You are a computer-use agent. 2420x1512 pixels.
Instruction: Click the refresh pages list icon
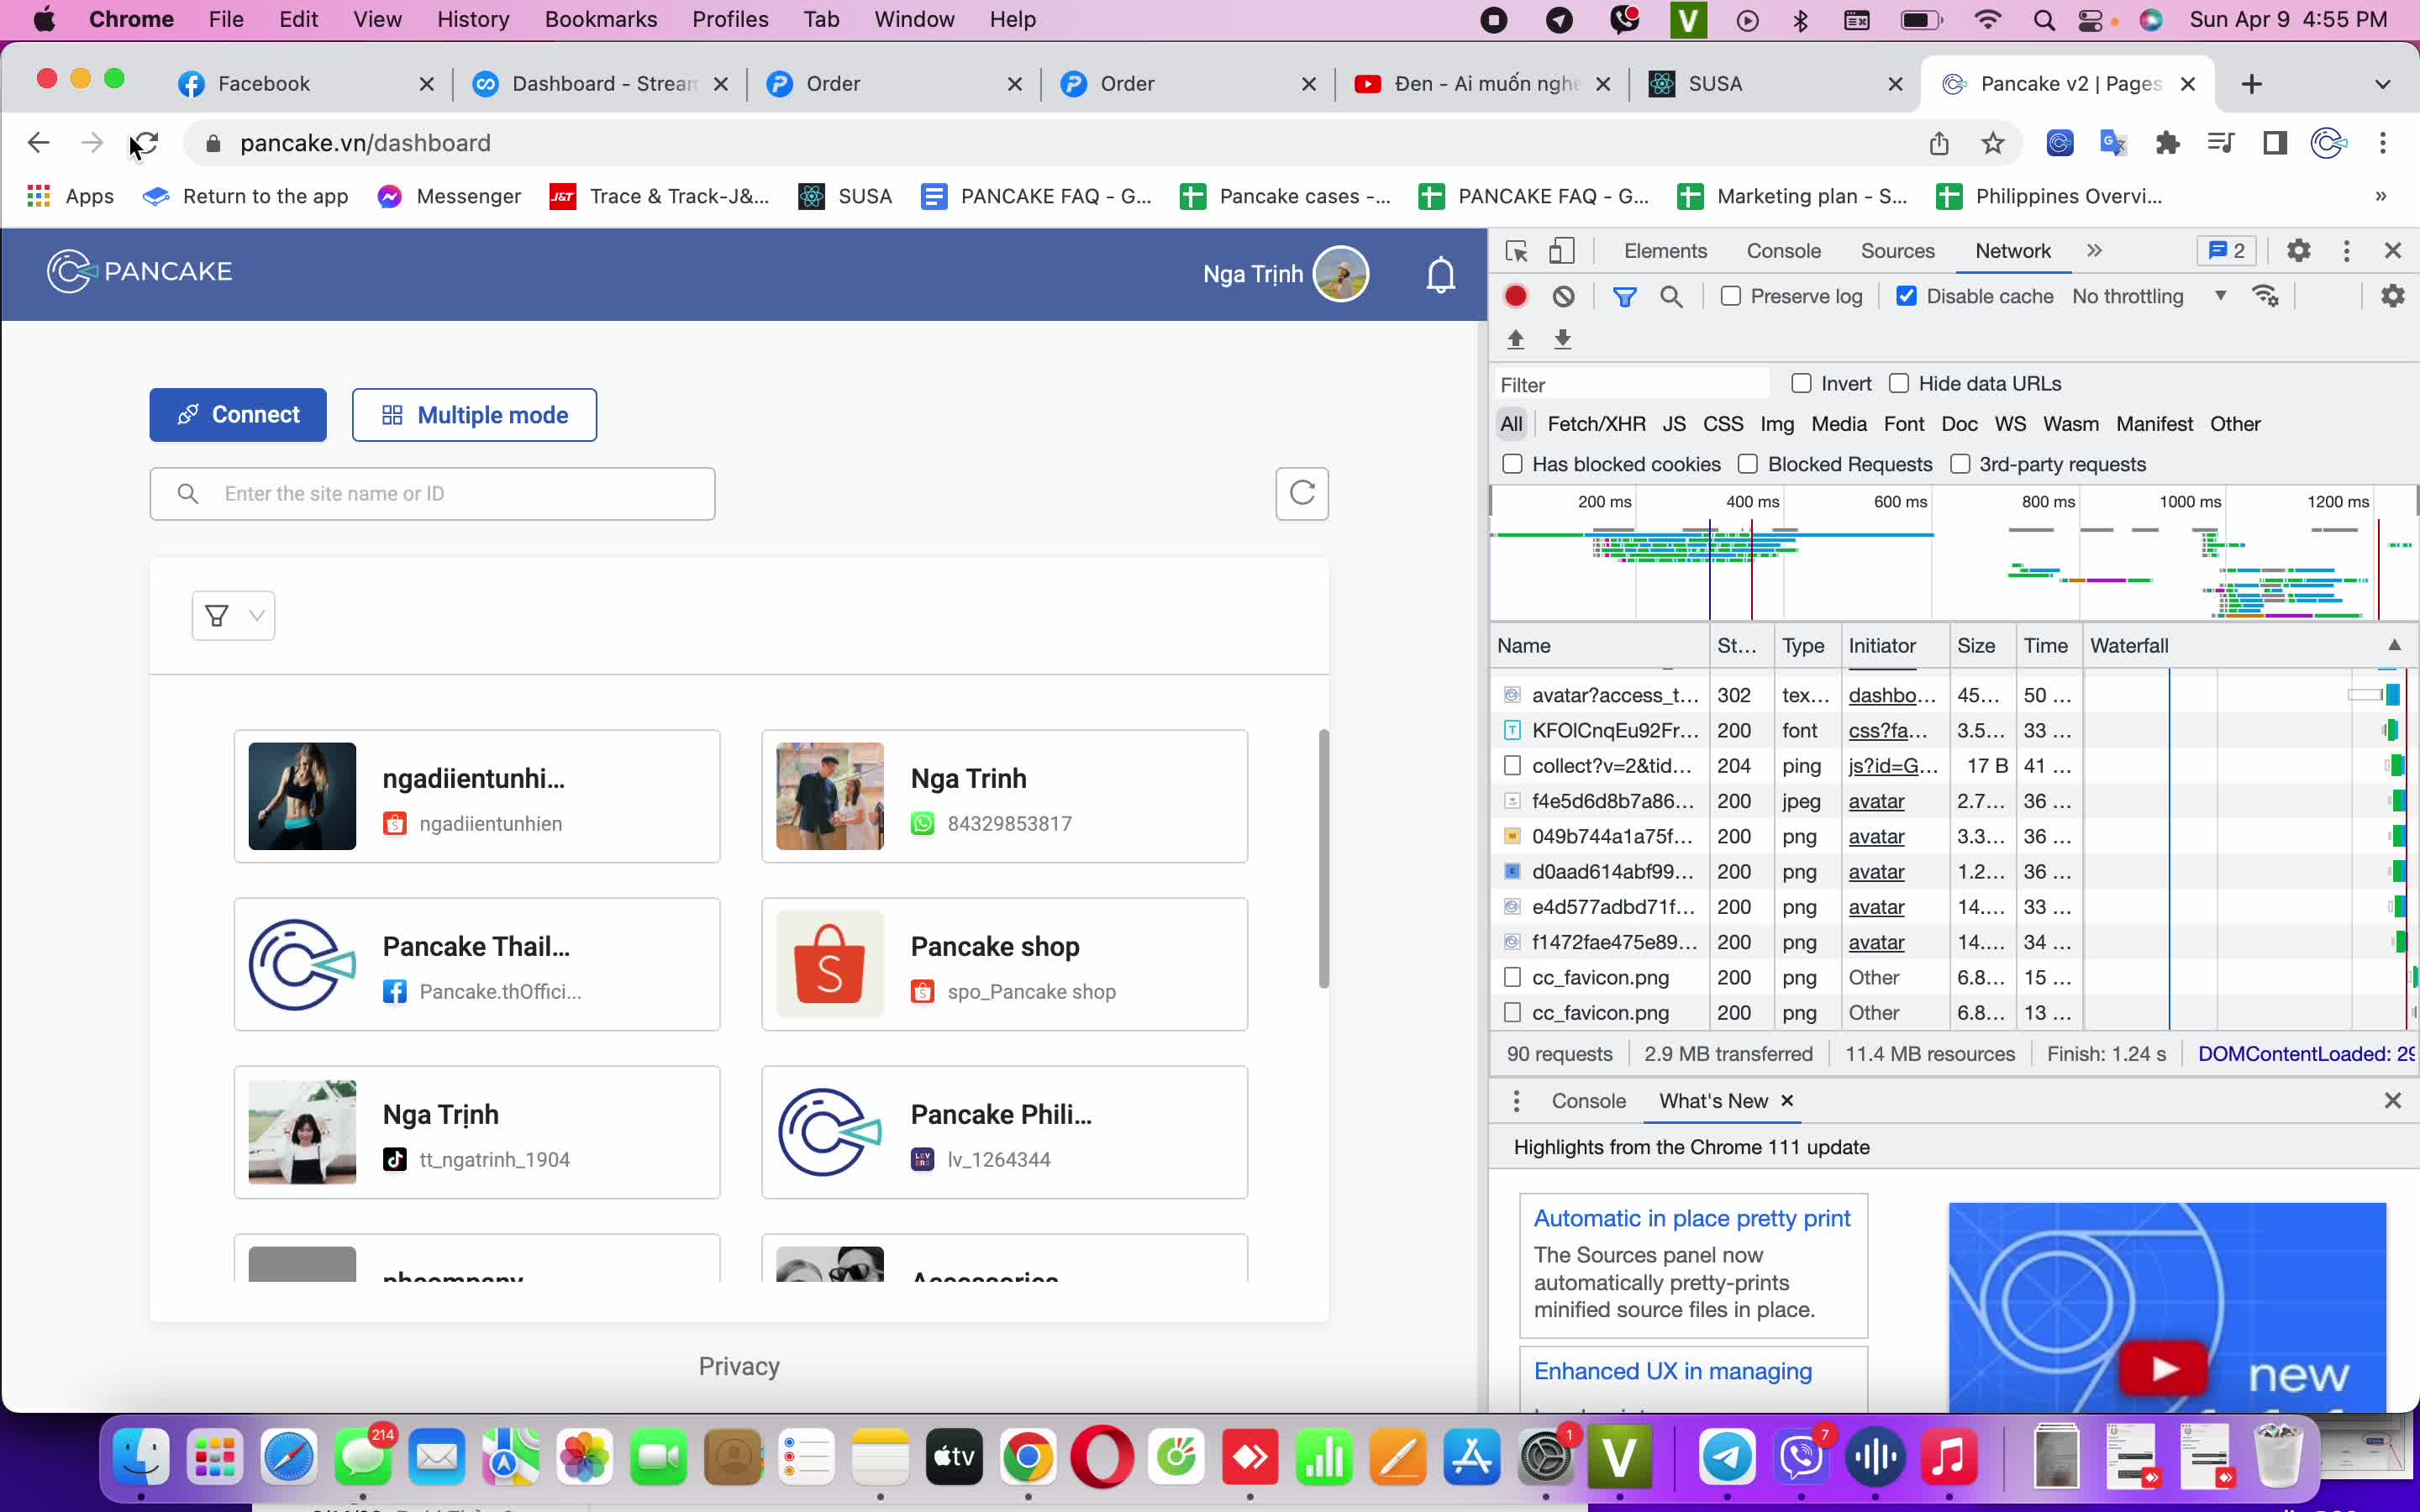pos(1302,493)
